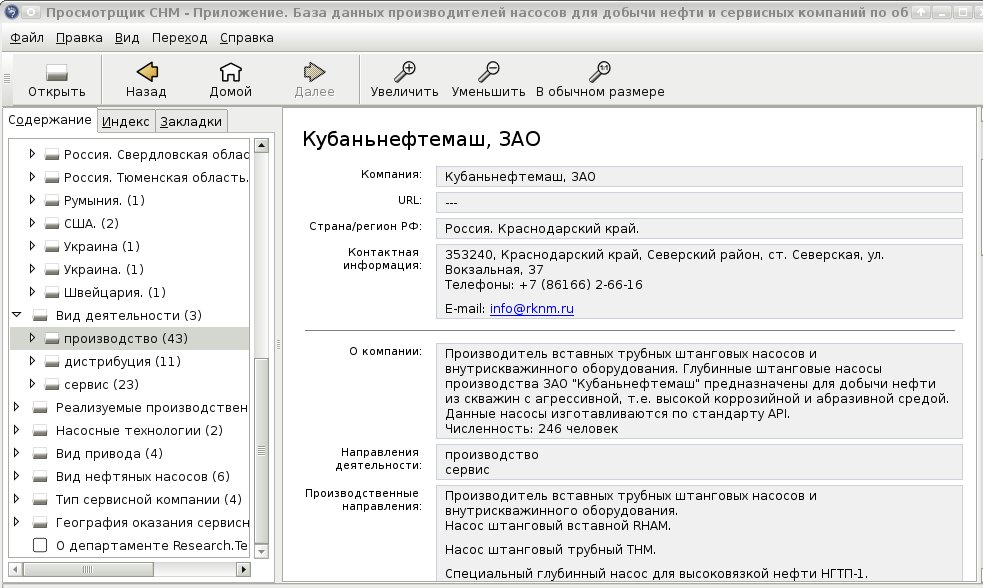Click the toolbar drag handle grip
983x588 pixels.
pyautogui.click(x=7, y=79)
